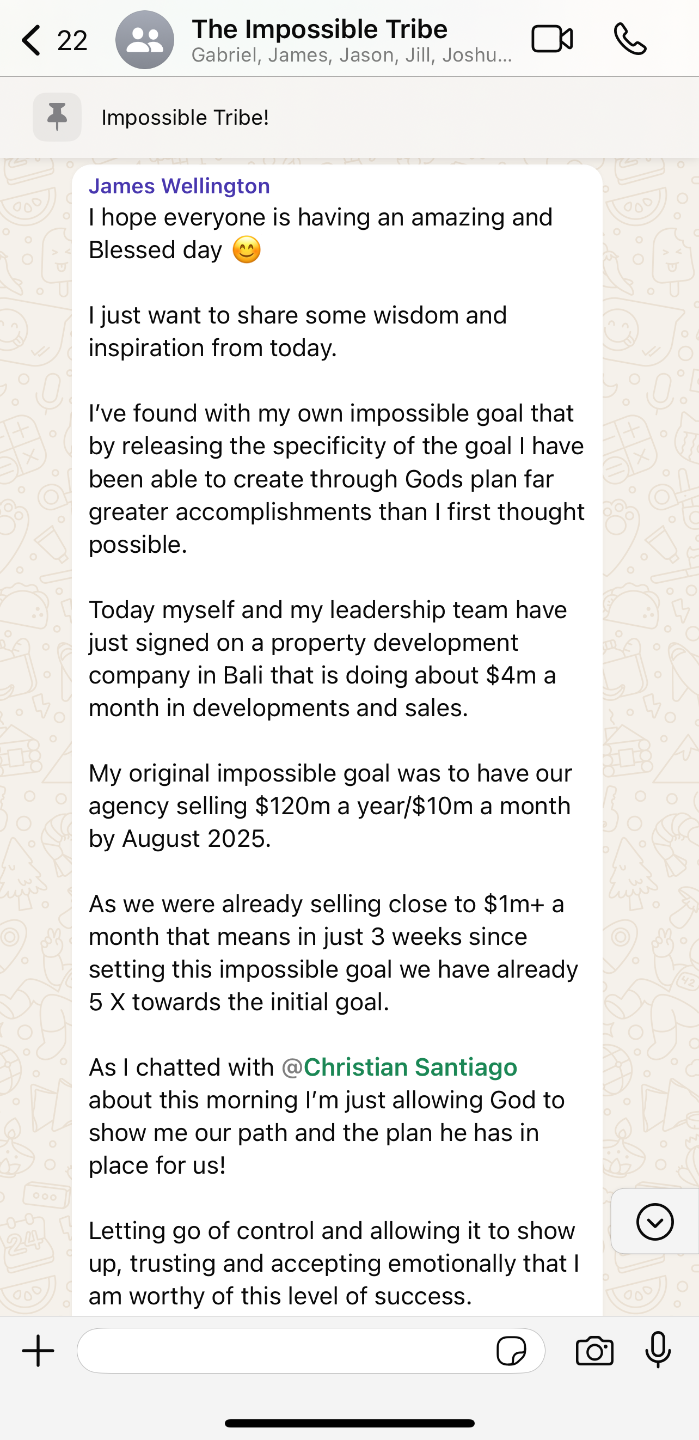Open the plus attachment menu
The image size is (699, 1440).
tap(38, 1352)
